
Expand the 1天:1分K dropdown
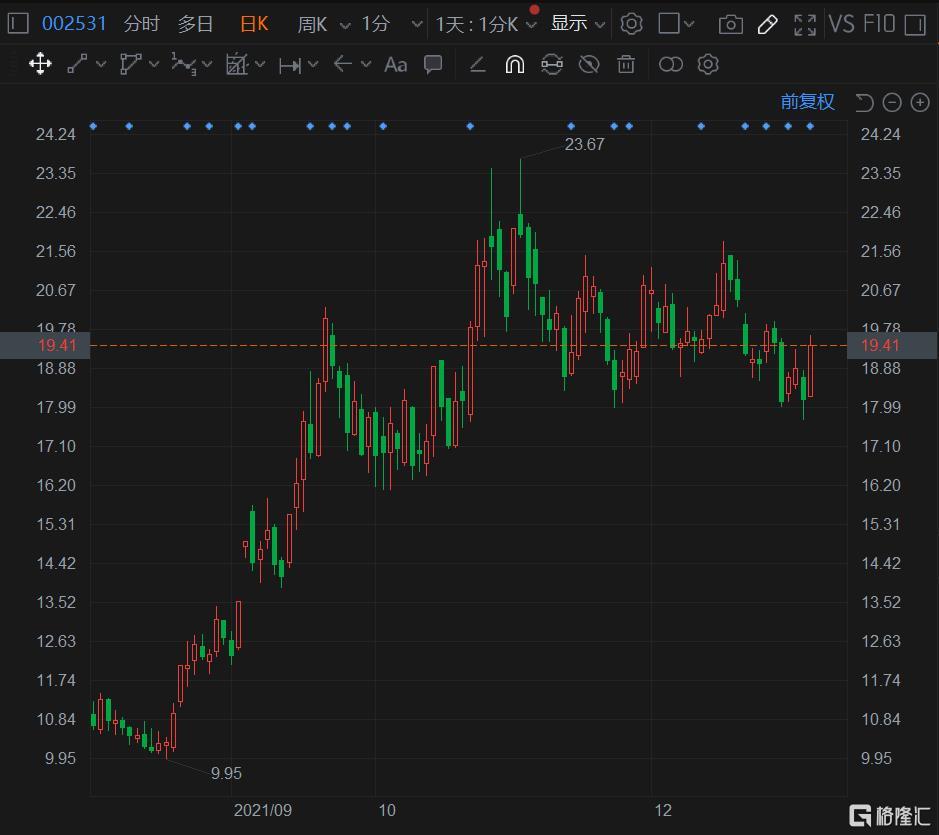(486, 24)
